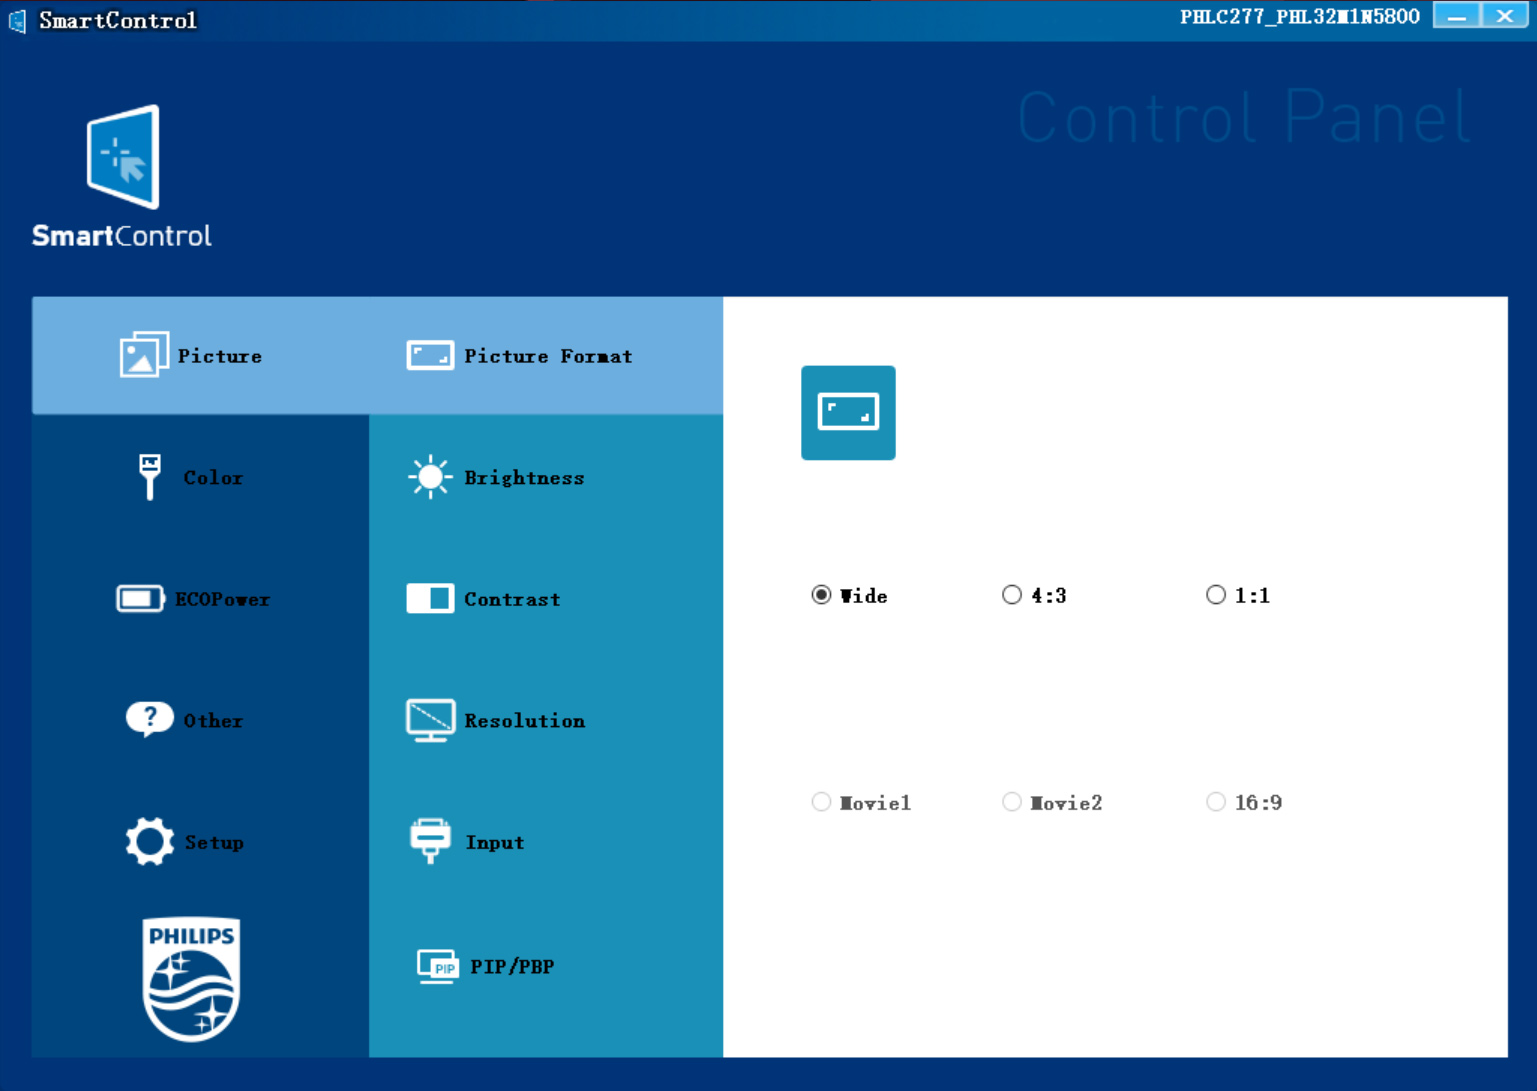Screen dimensions: 1537x1091
Task: Click the Other question-bubble icon
Action: [150, 719]
